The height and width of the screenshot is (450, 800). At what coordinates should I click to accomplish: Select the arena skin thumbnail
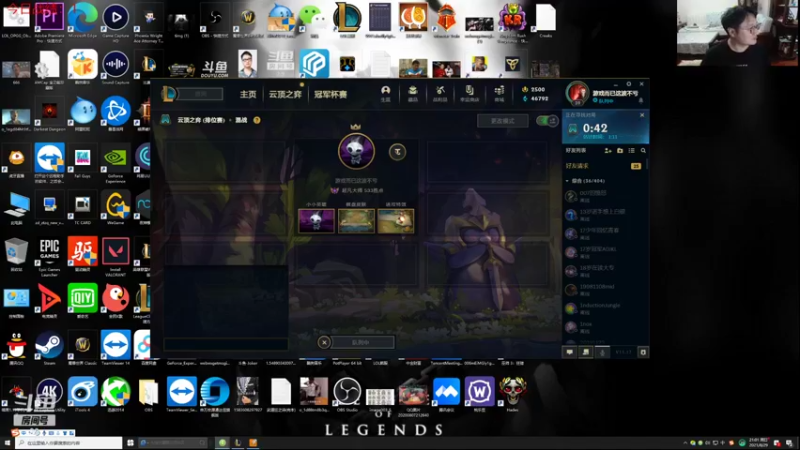pyautogui.click(x=356, y=221)
